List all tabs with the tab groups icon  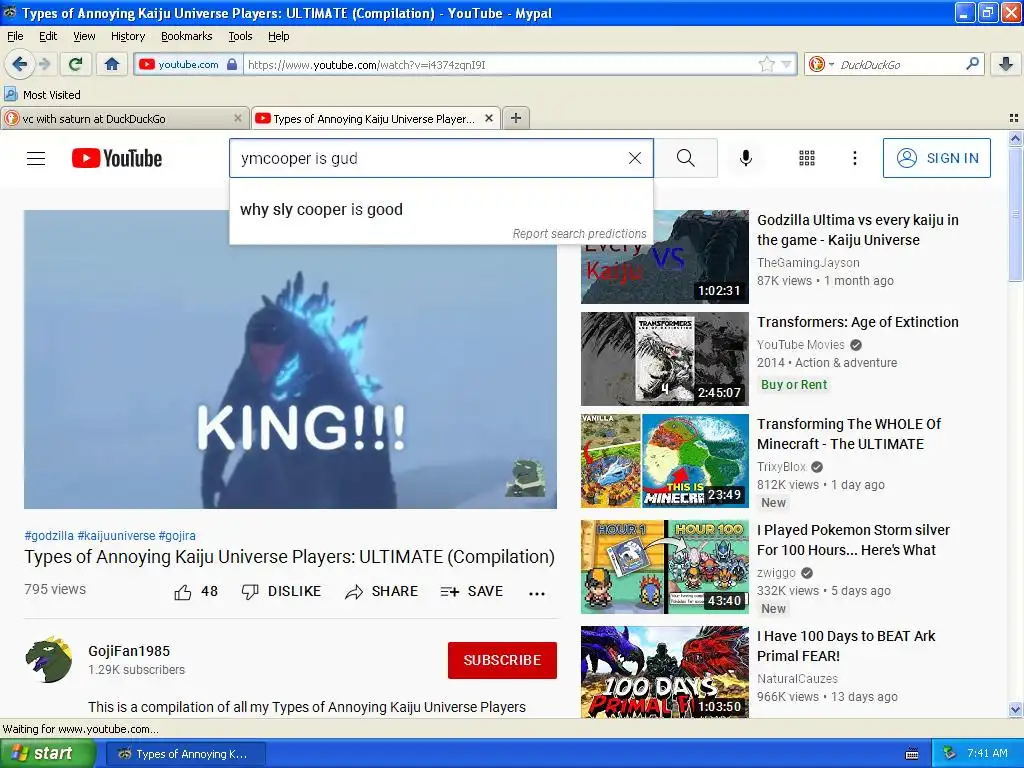tap(1014, 118)
